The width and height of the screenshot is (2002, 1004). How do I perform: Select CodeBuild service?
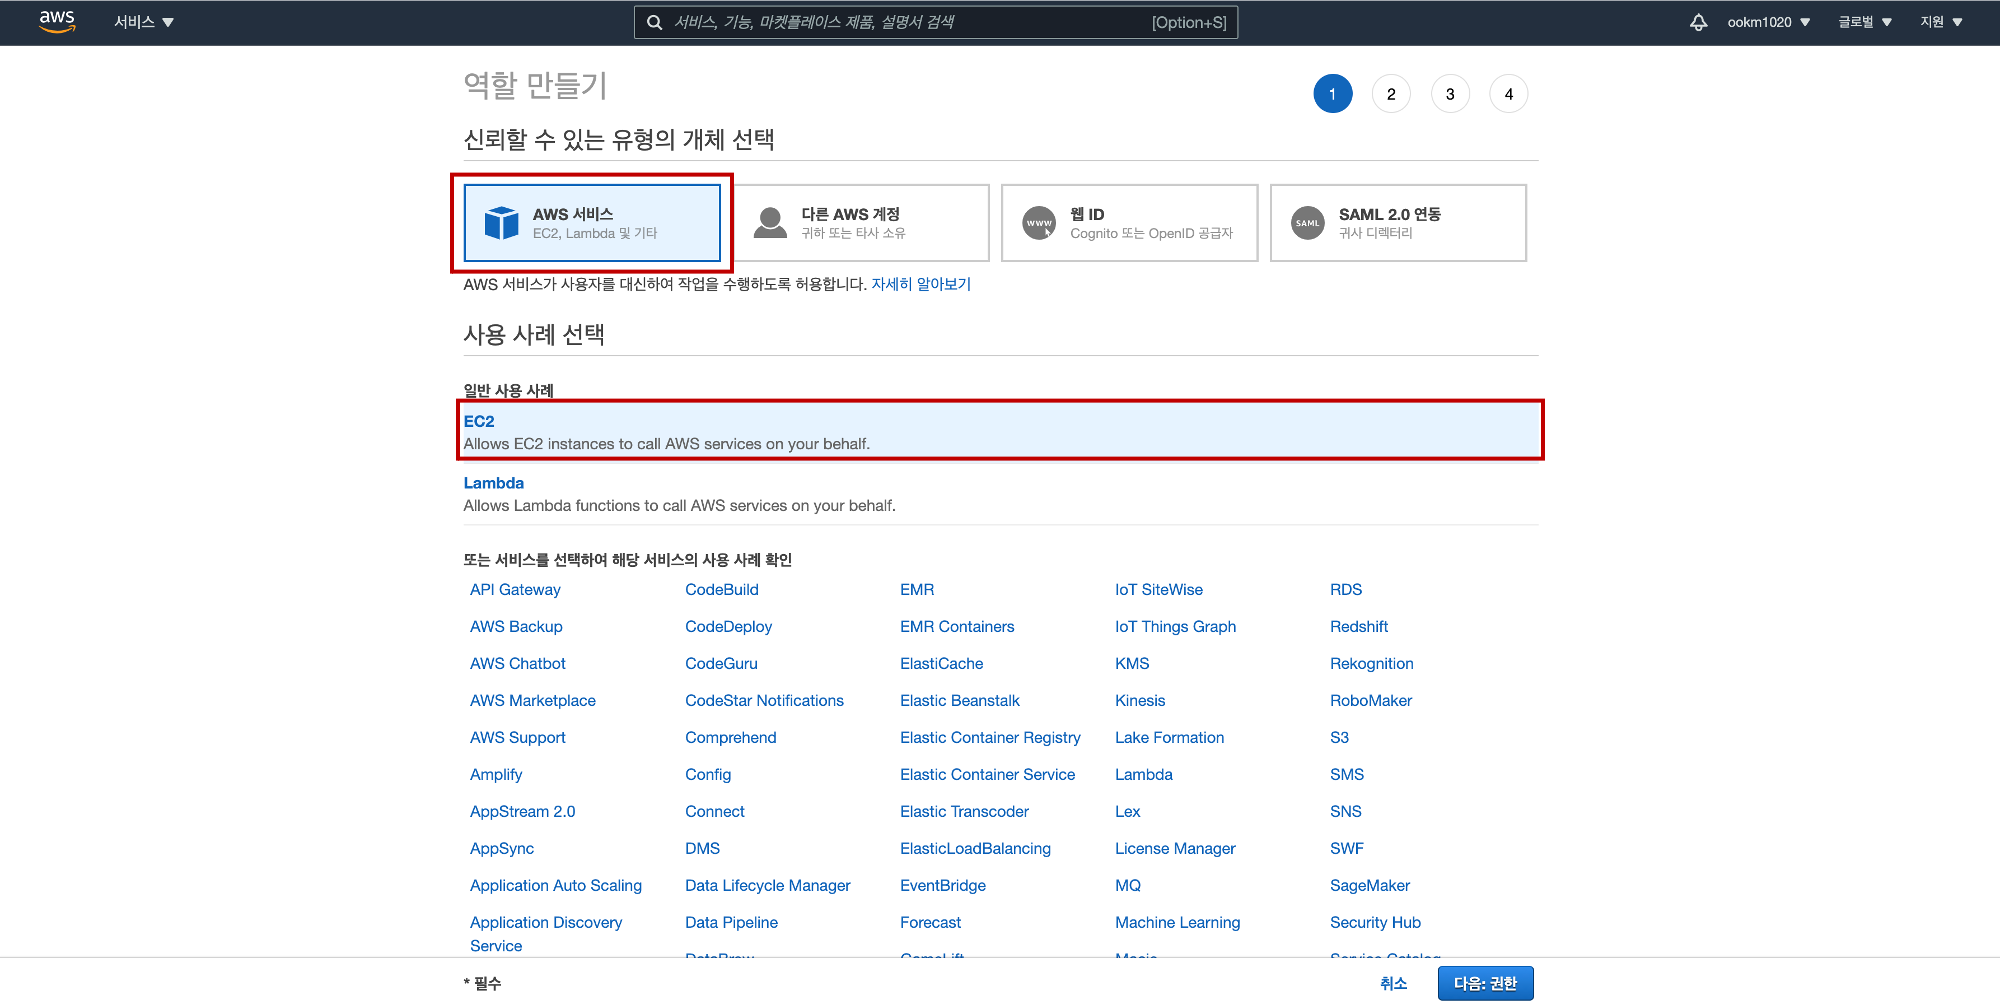click(722, 590)
